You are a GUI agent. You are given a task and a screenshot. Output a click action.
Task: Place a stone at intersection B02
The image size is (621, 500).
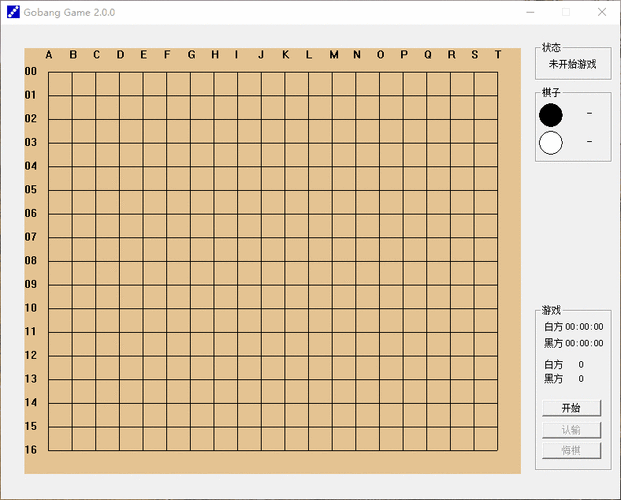click(72, 119)
